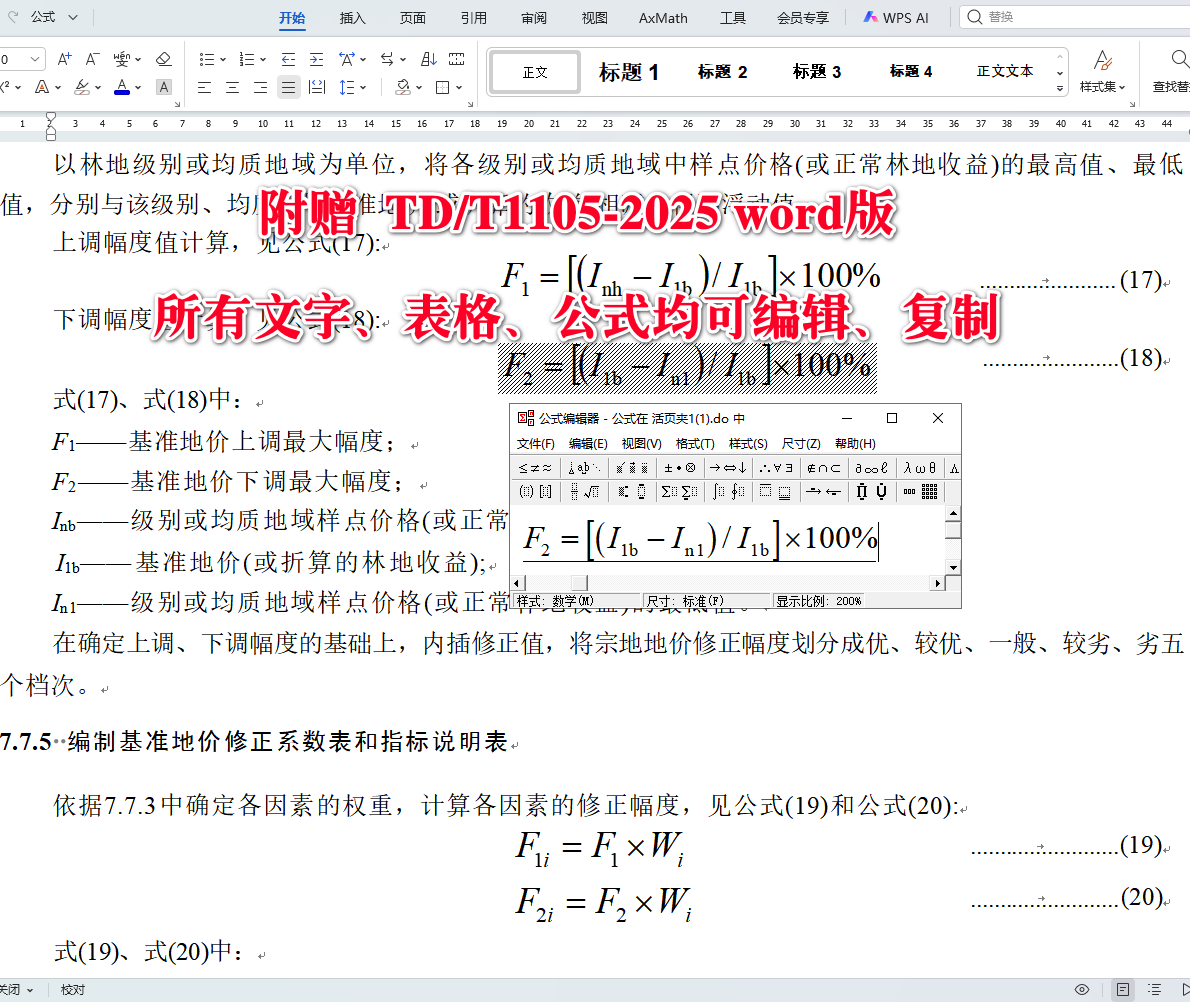Open the font color dropdown arrow
Screen dimensions: 1190x1002
(x=137, y=87)
